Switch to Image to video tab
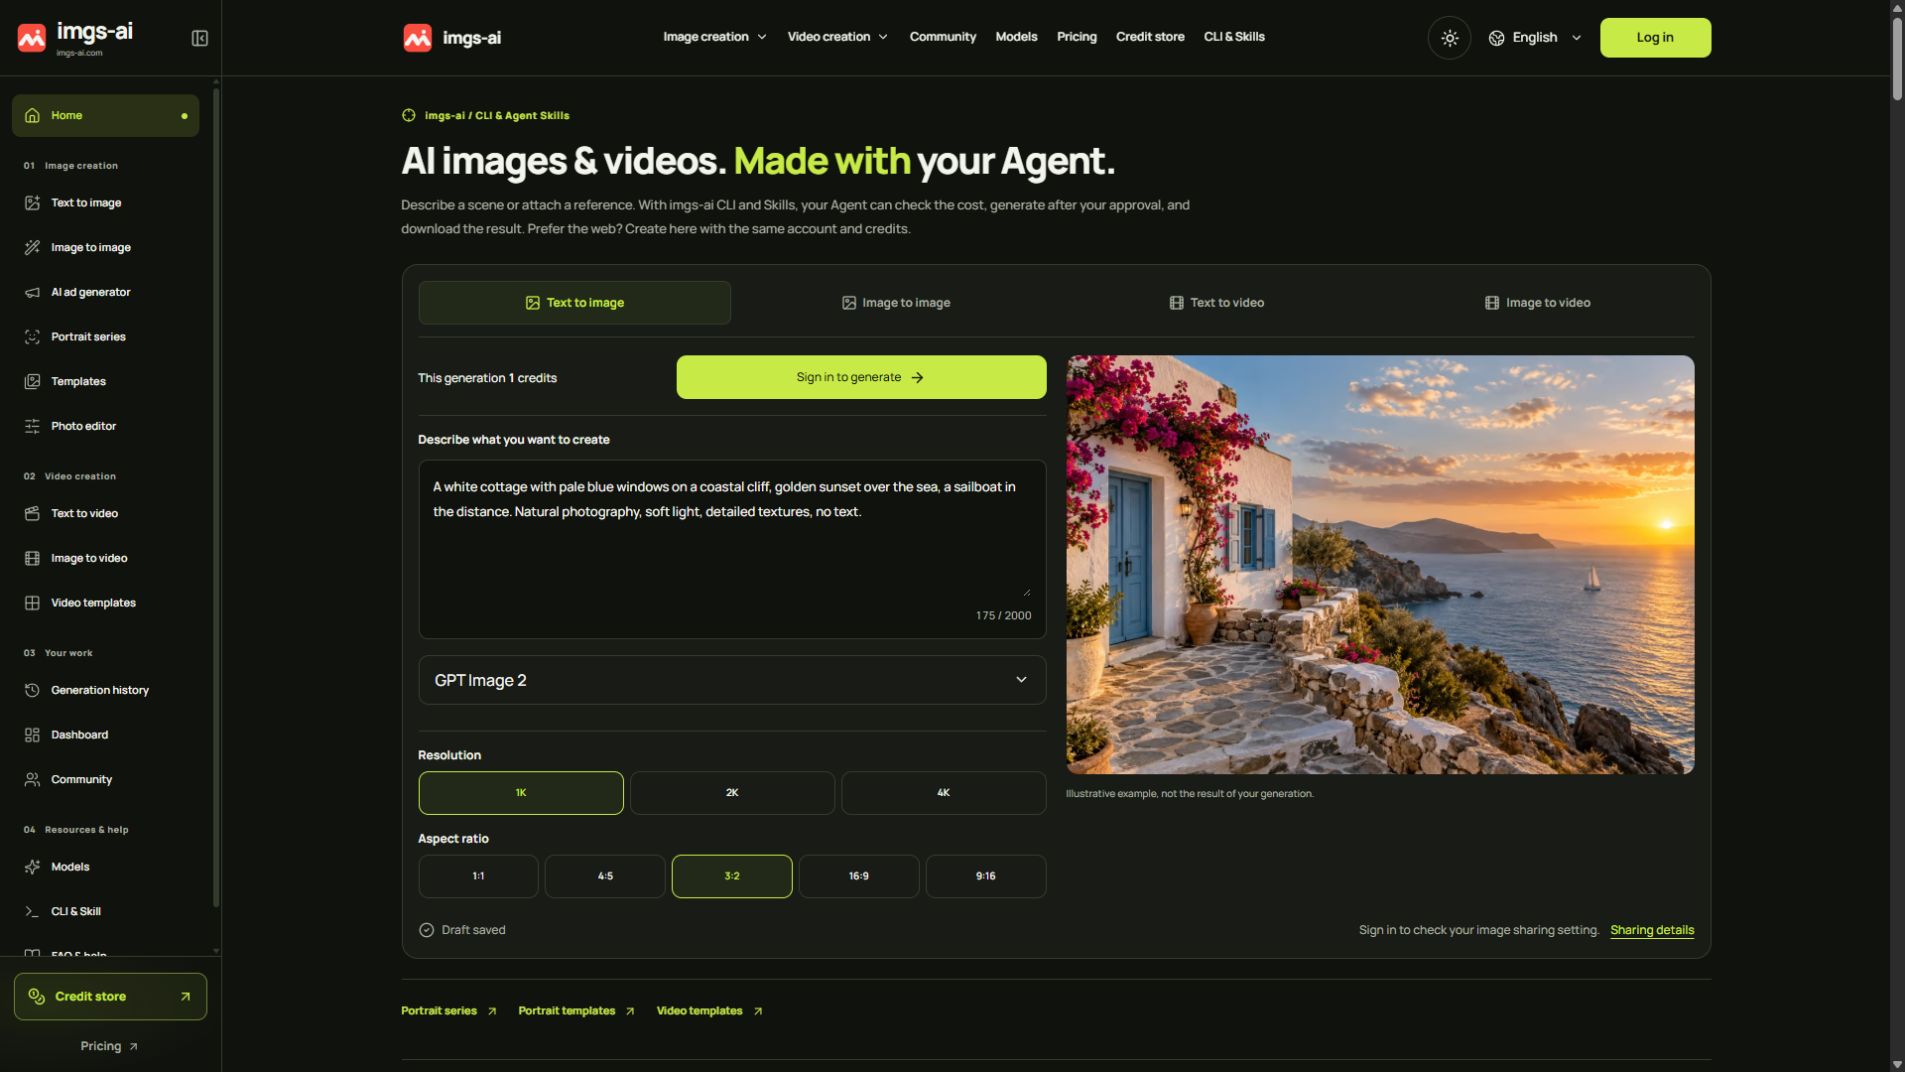 (1537, 303)
